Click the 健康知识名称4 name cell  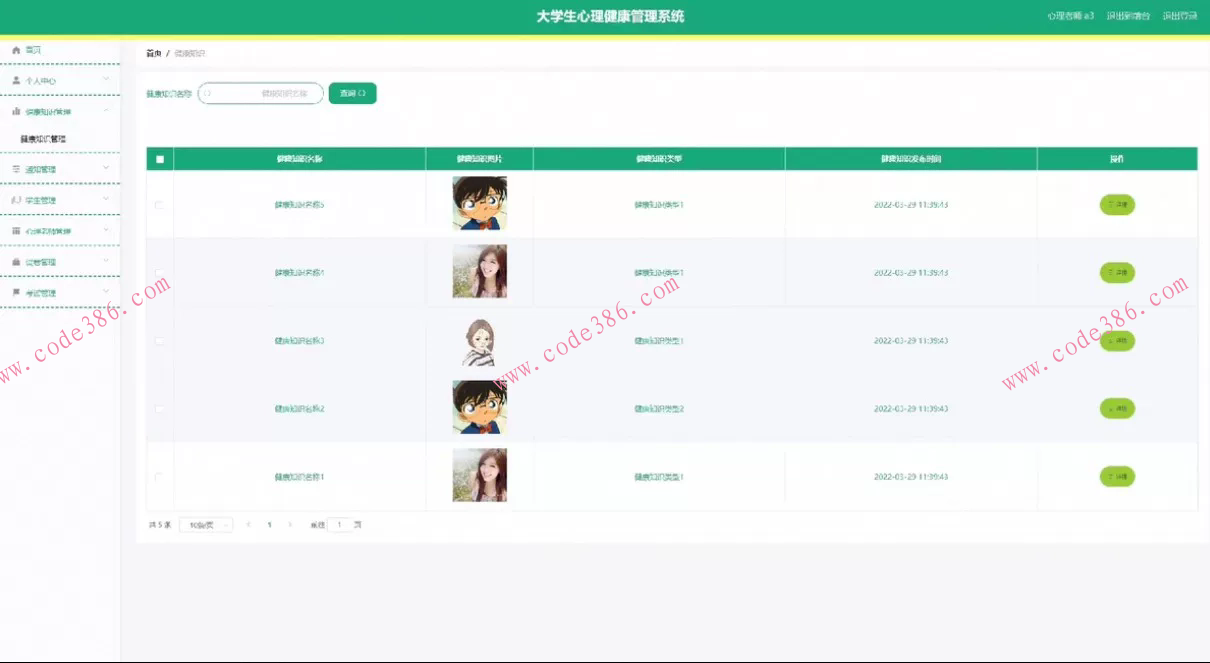pyautogui.click(x=299, y=272)
